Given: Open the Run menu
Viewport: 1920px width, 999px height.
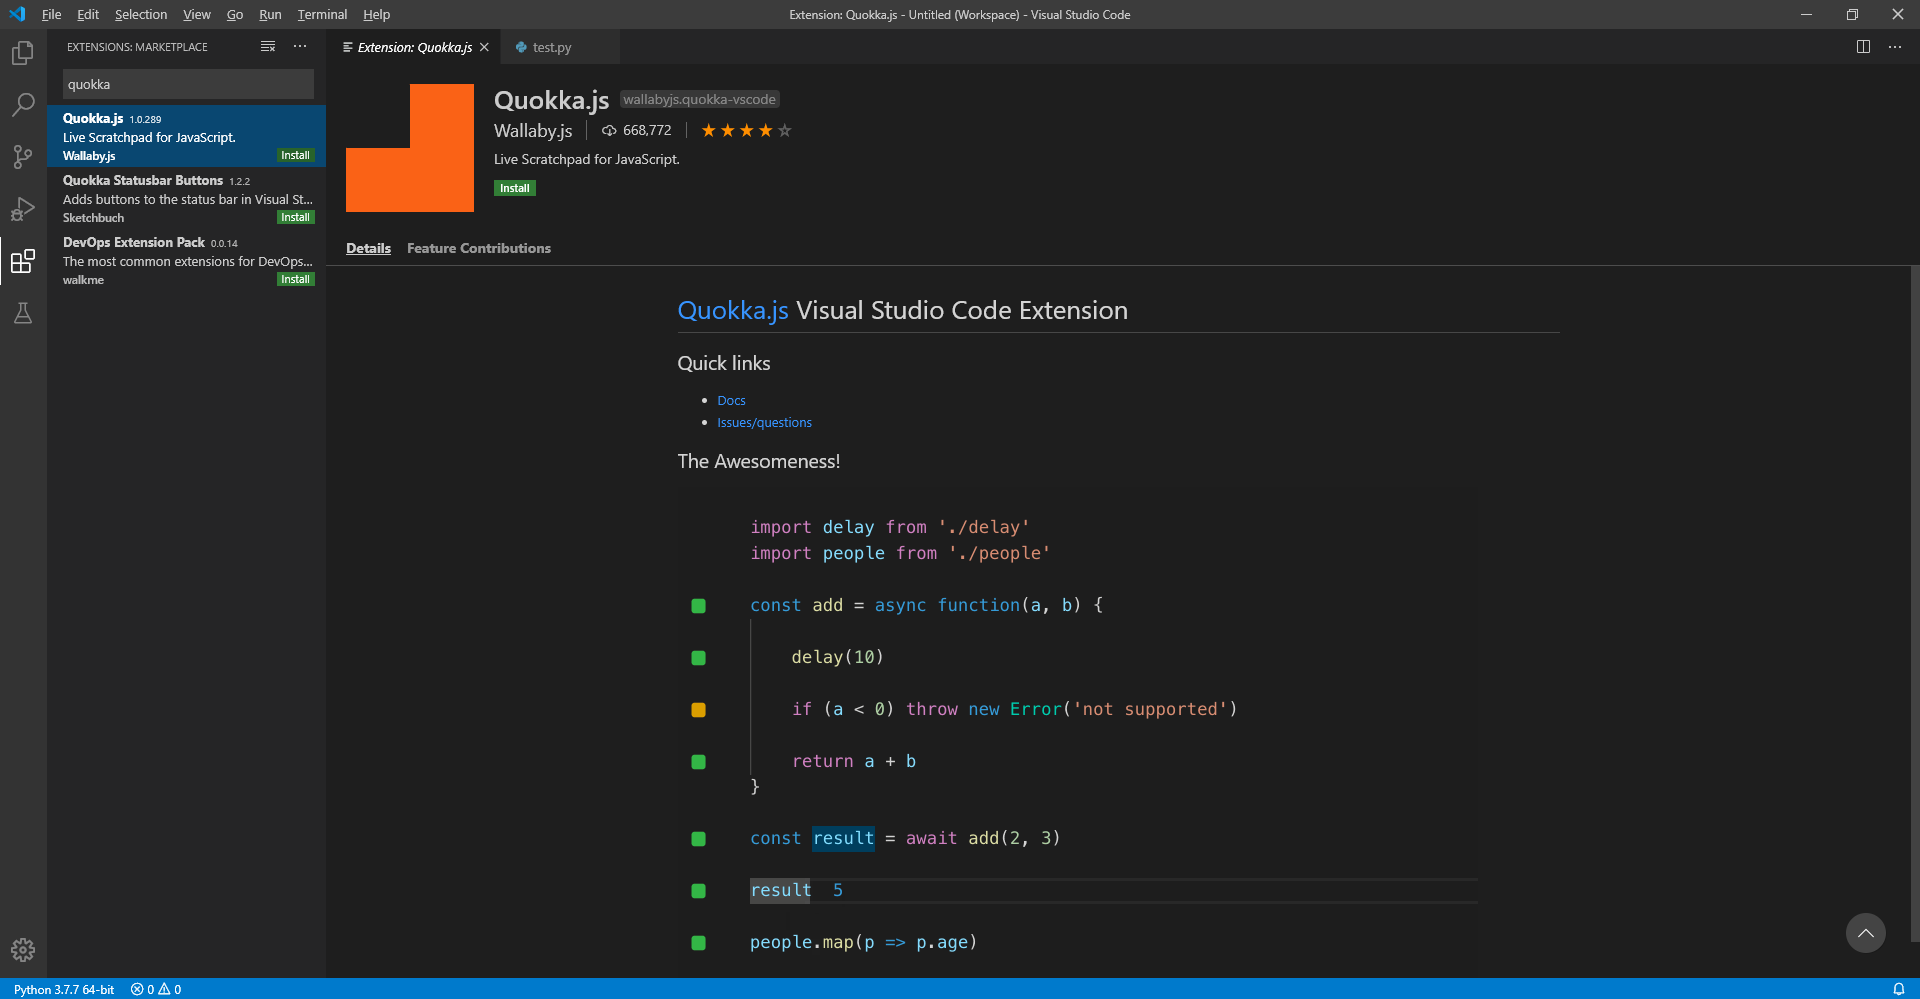Looking at the screenshot, I should click(x=270, y=14).
